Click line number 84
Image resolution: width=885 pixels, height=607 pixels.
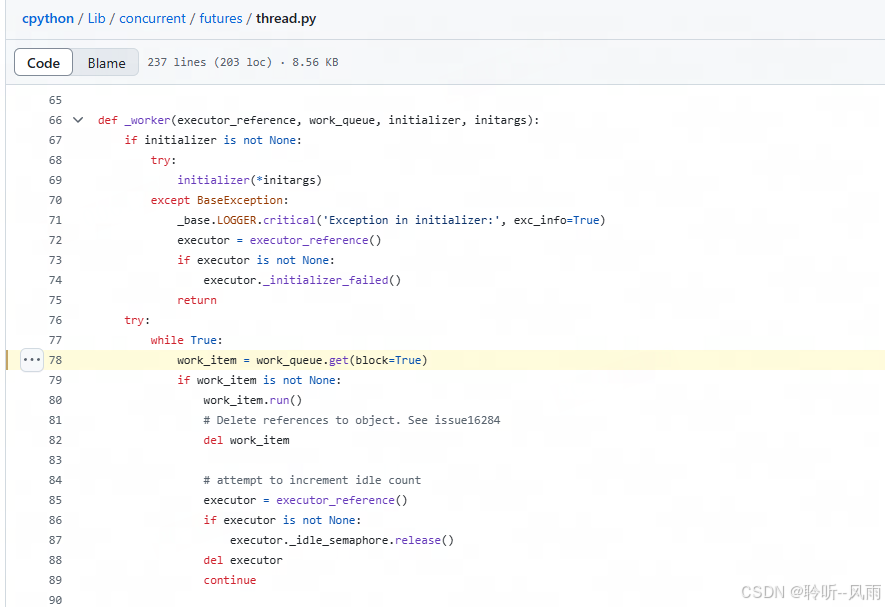pos(55,480)
